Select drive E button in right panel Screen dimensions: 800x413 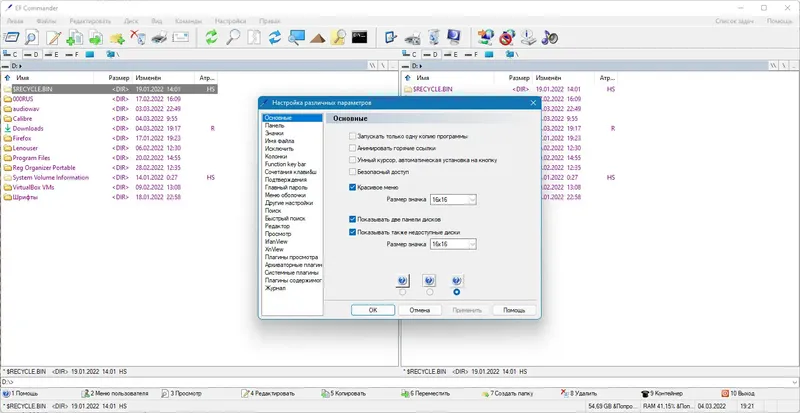tap(451, 54)
